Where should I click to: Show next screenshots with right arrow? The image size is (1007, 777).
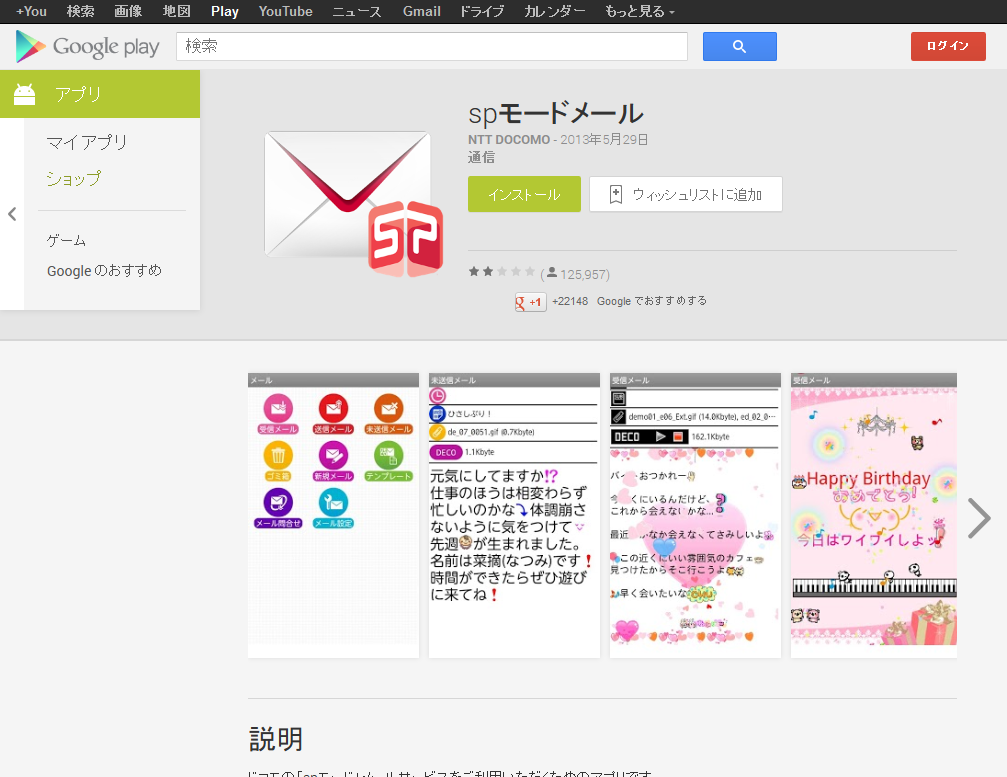pyautogui.click(x=979, y=518)
